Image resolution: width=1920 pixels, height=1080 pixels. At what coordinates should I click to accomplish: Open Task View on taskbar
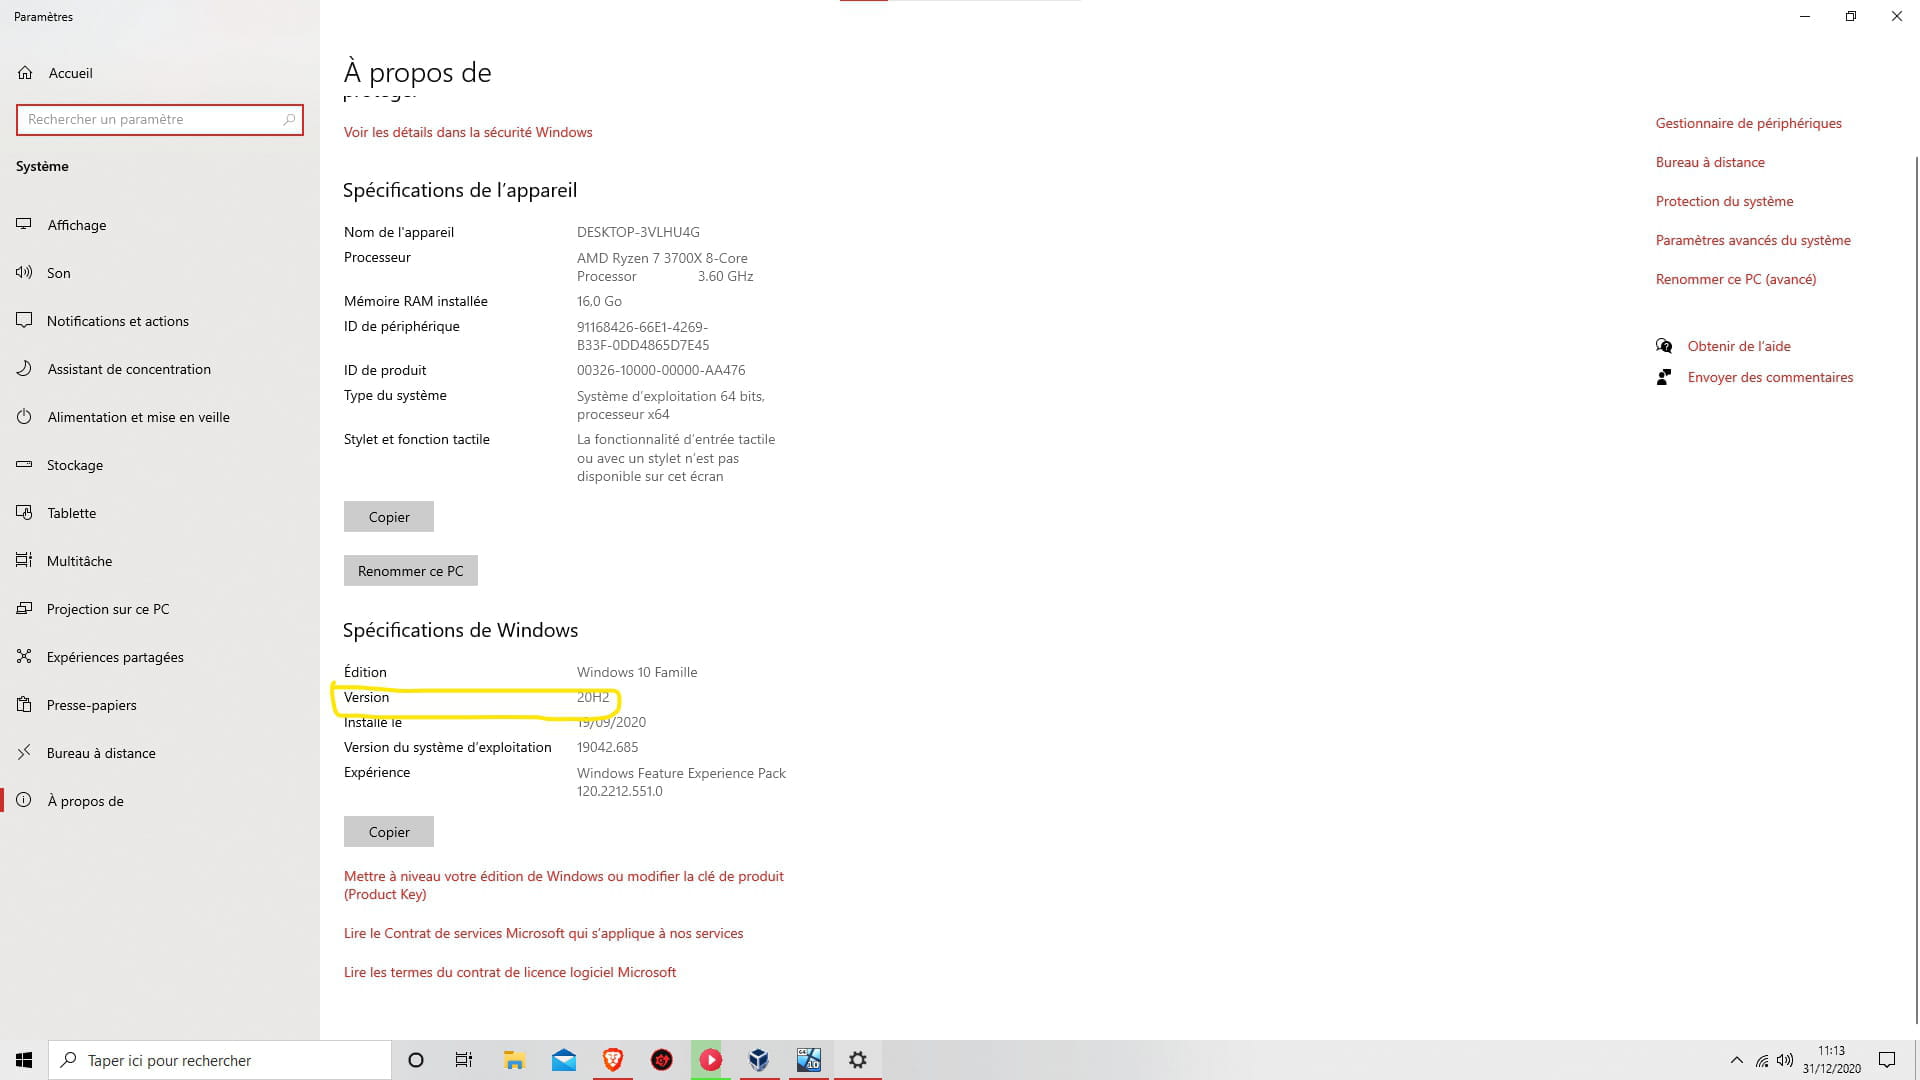coord(464,1060)
